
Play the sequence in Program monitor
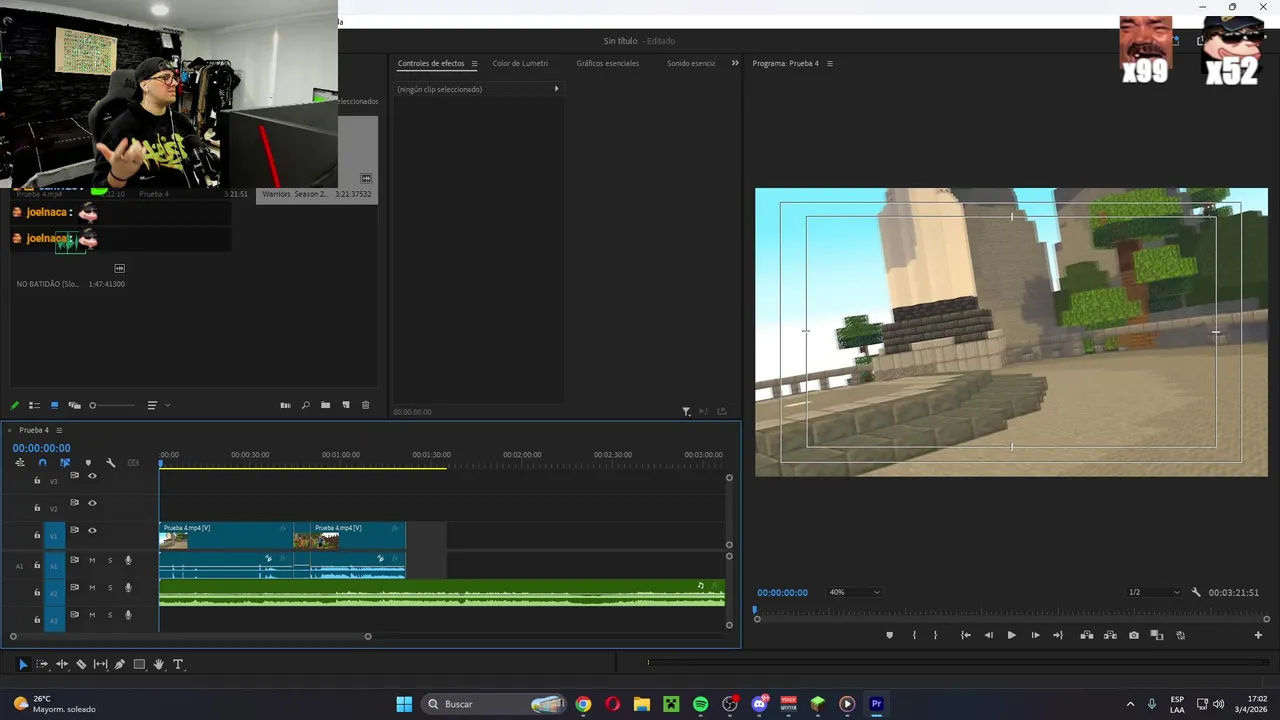pos(1011,635)
